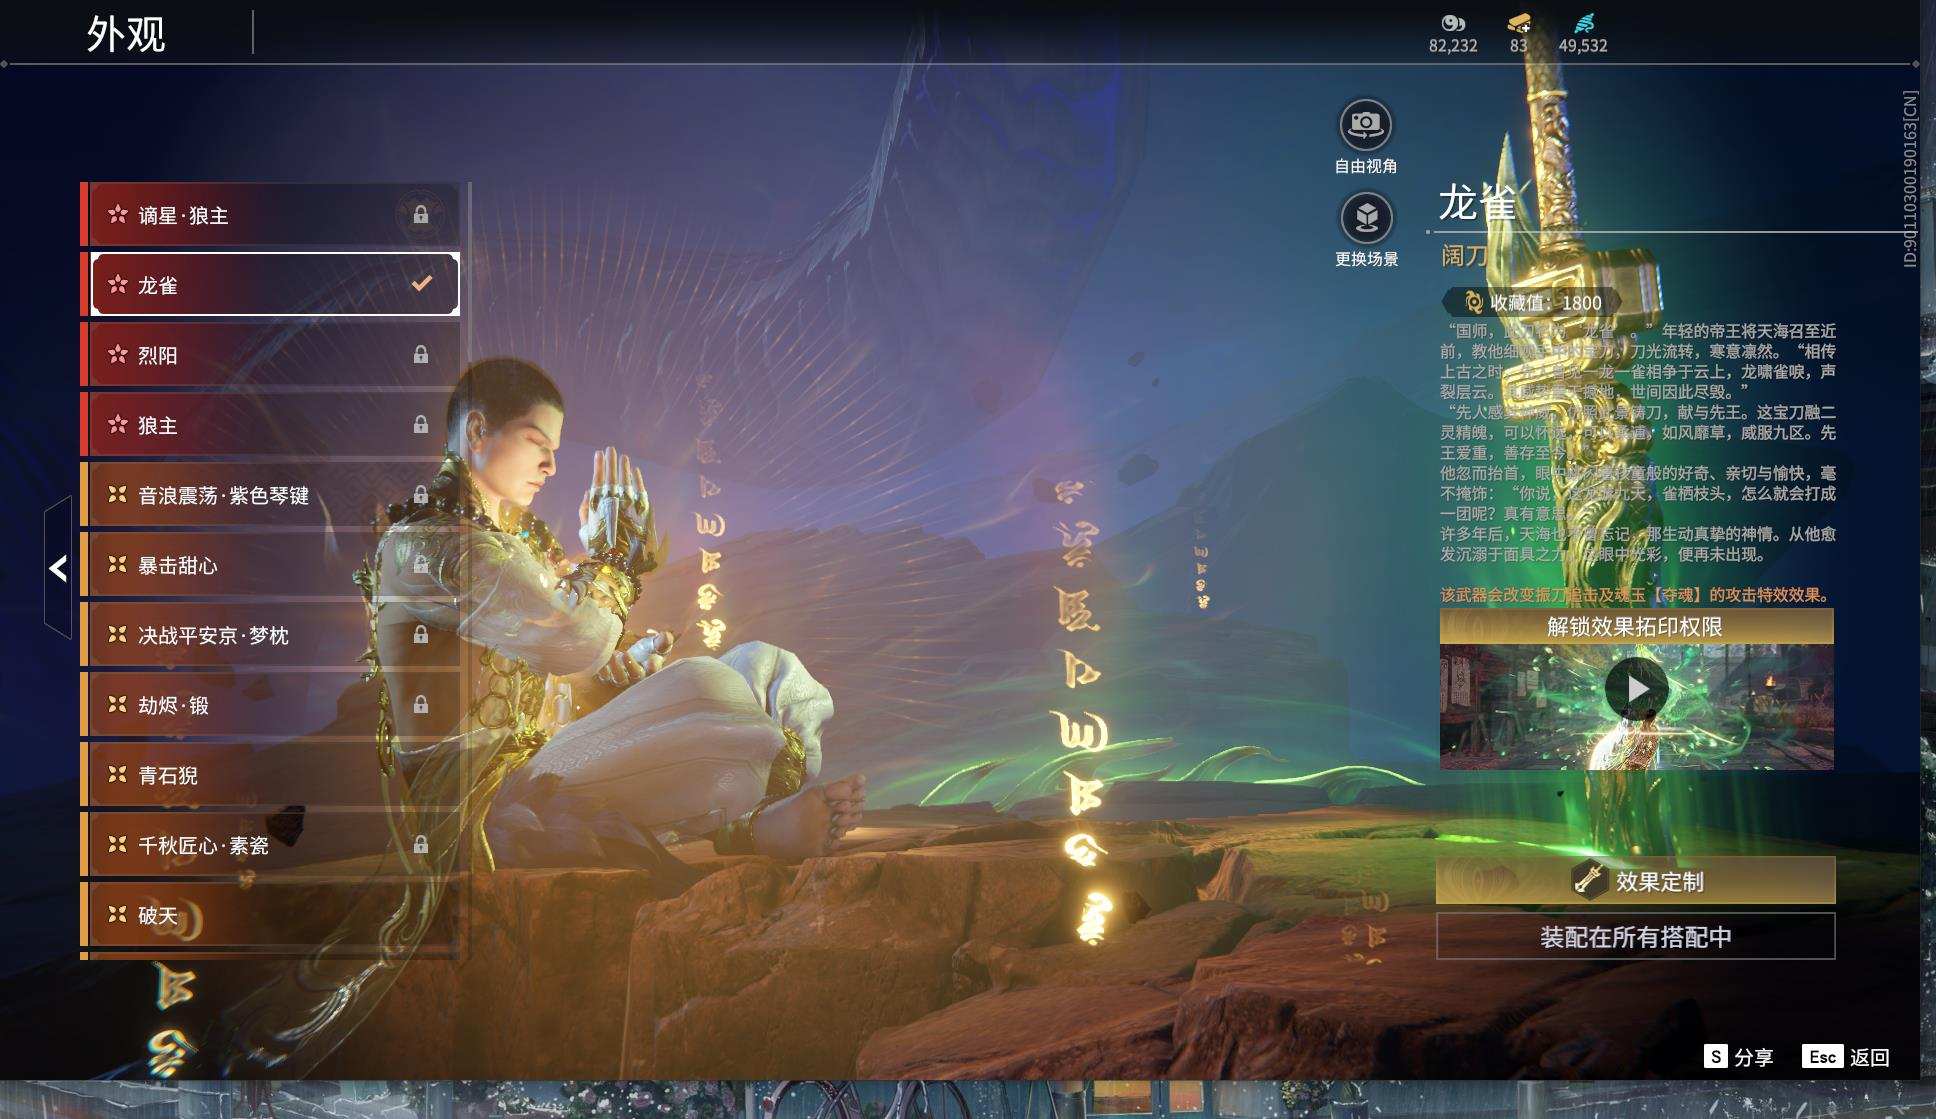Click 装配在所有搭配中 button
The height and width of the screenshot is (1119, 1936).
click(1636, 937)
